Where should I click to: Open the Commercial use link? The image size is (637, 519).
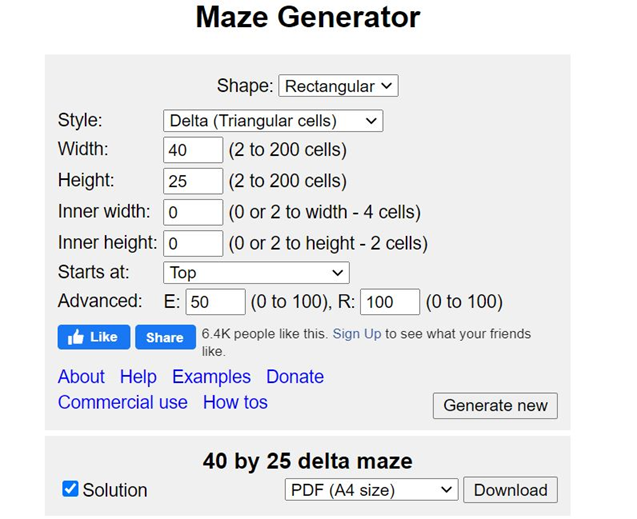(x=123, y=402)
